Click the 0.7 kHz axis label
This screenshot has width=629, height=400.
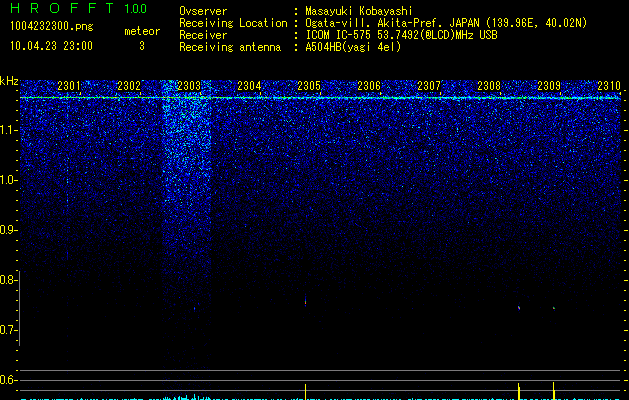(9, 330)
